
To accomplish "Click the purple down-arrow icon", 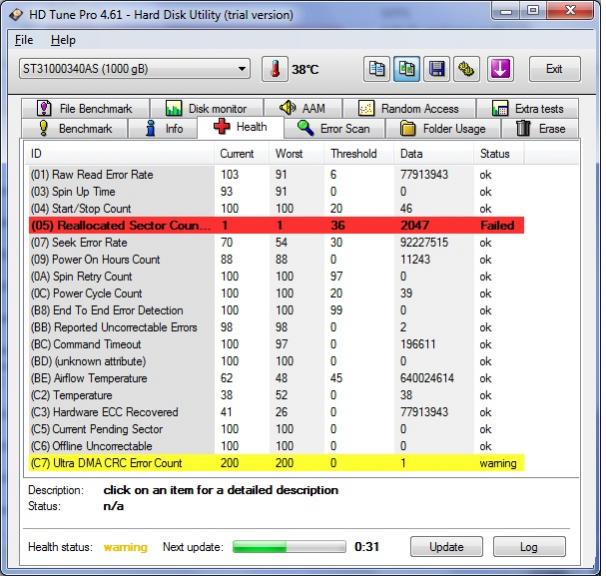I will (x=500, y=69).
